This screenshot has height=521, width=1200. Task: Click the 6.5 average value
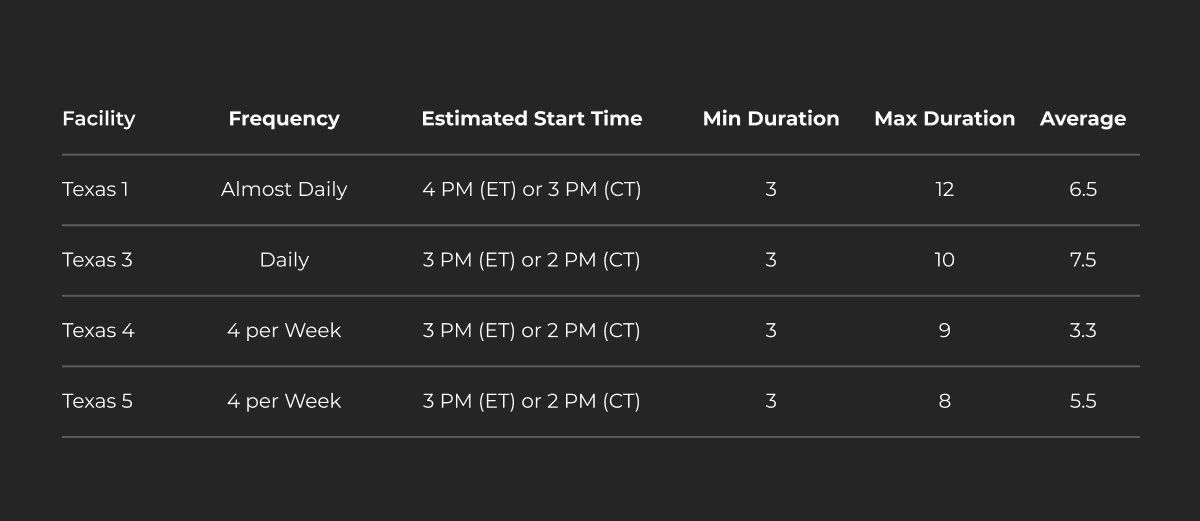point(1082,189)
